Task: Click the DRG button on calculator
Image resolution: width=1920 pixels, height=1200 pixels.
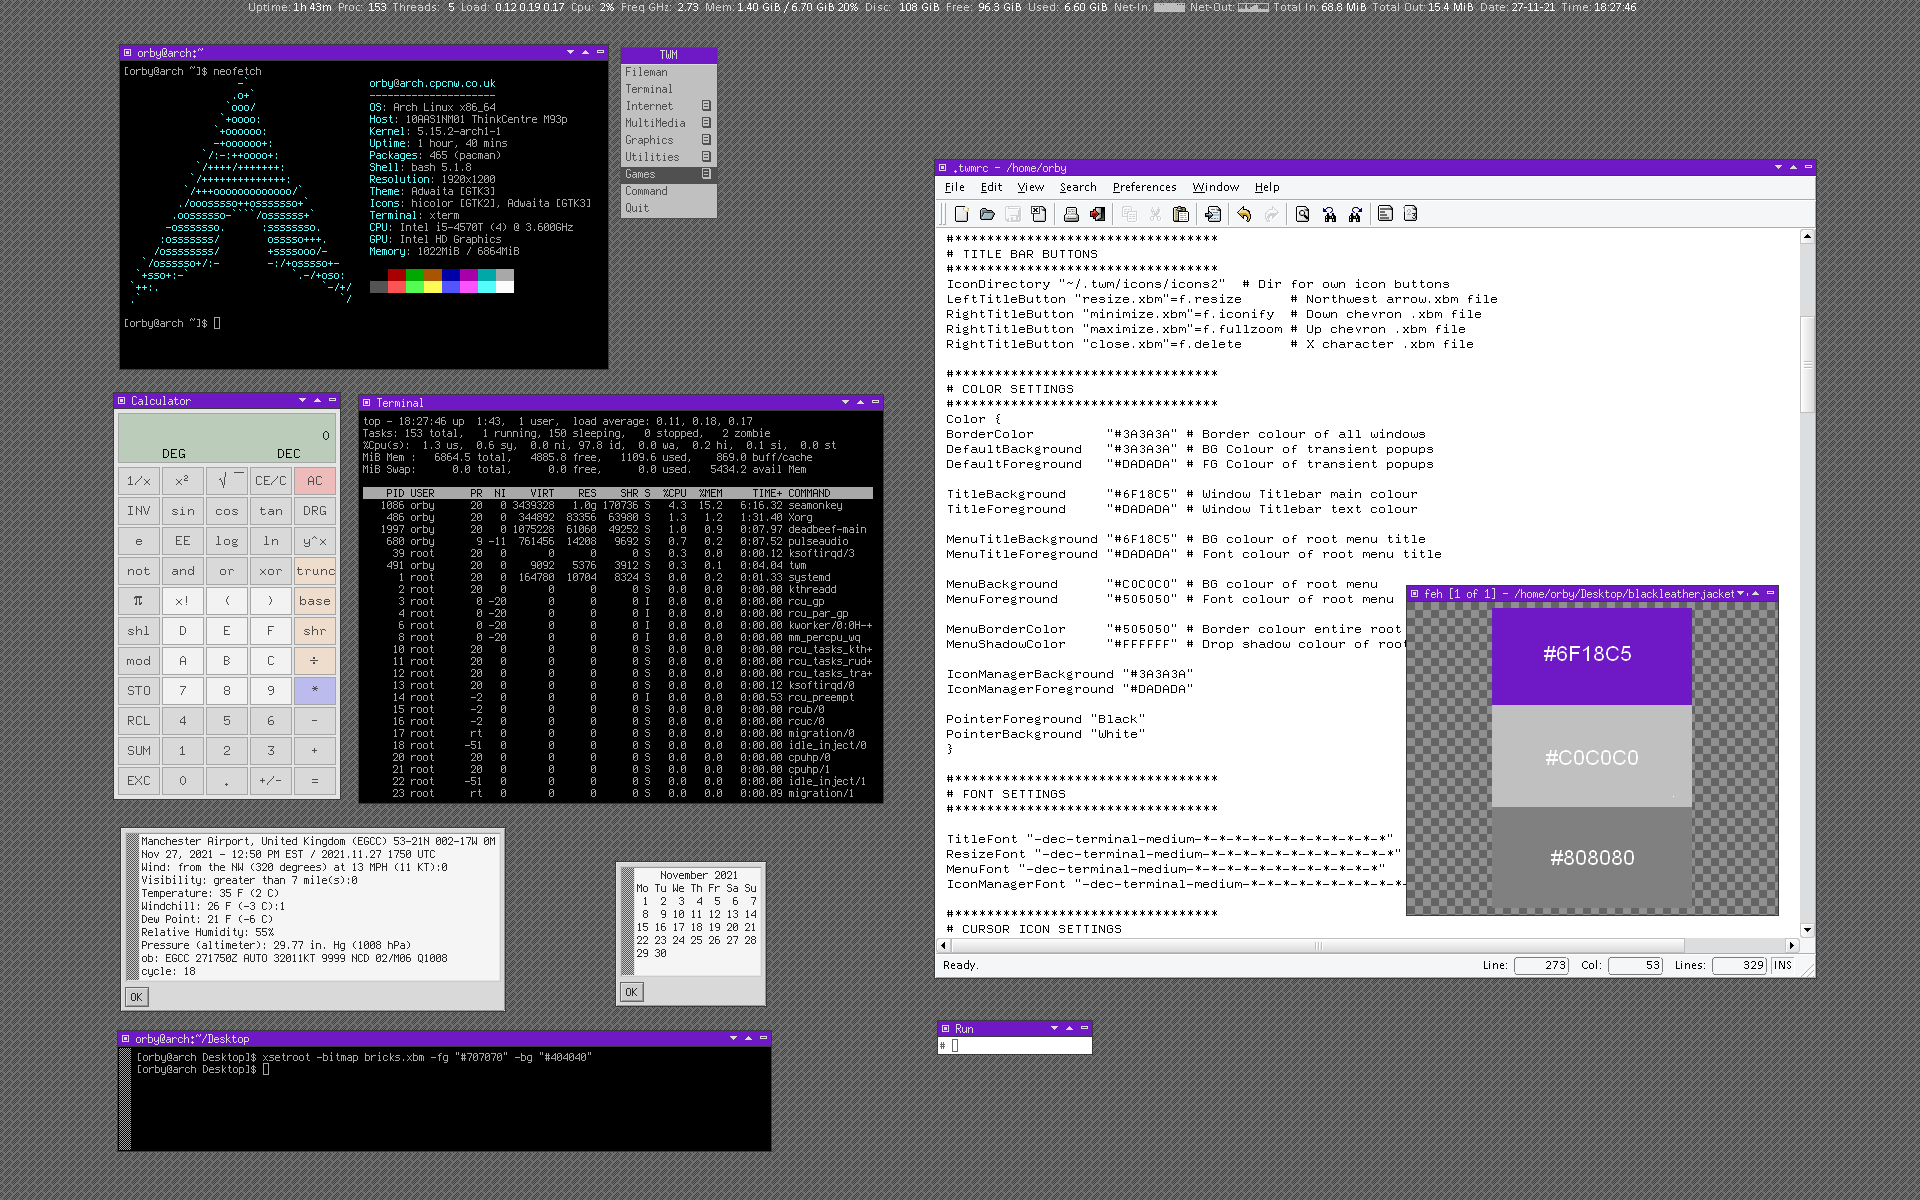Action: click(x=315, y=511)
